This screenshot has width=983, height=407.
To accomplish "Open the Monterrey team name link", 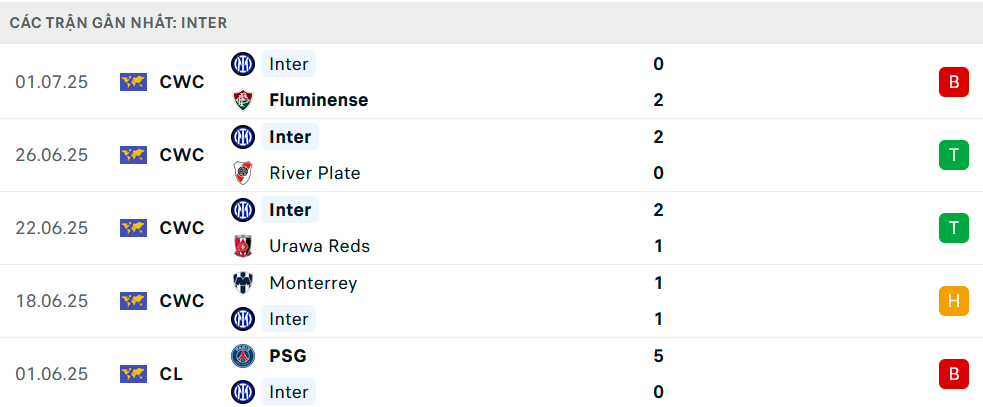I will tap(313, 283).
